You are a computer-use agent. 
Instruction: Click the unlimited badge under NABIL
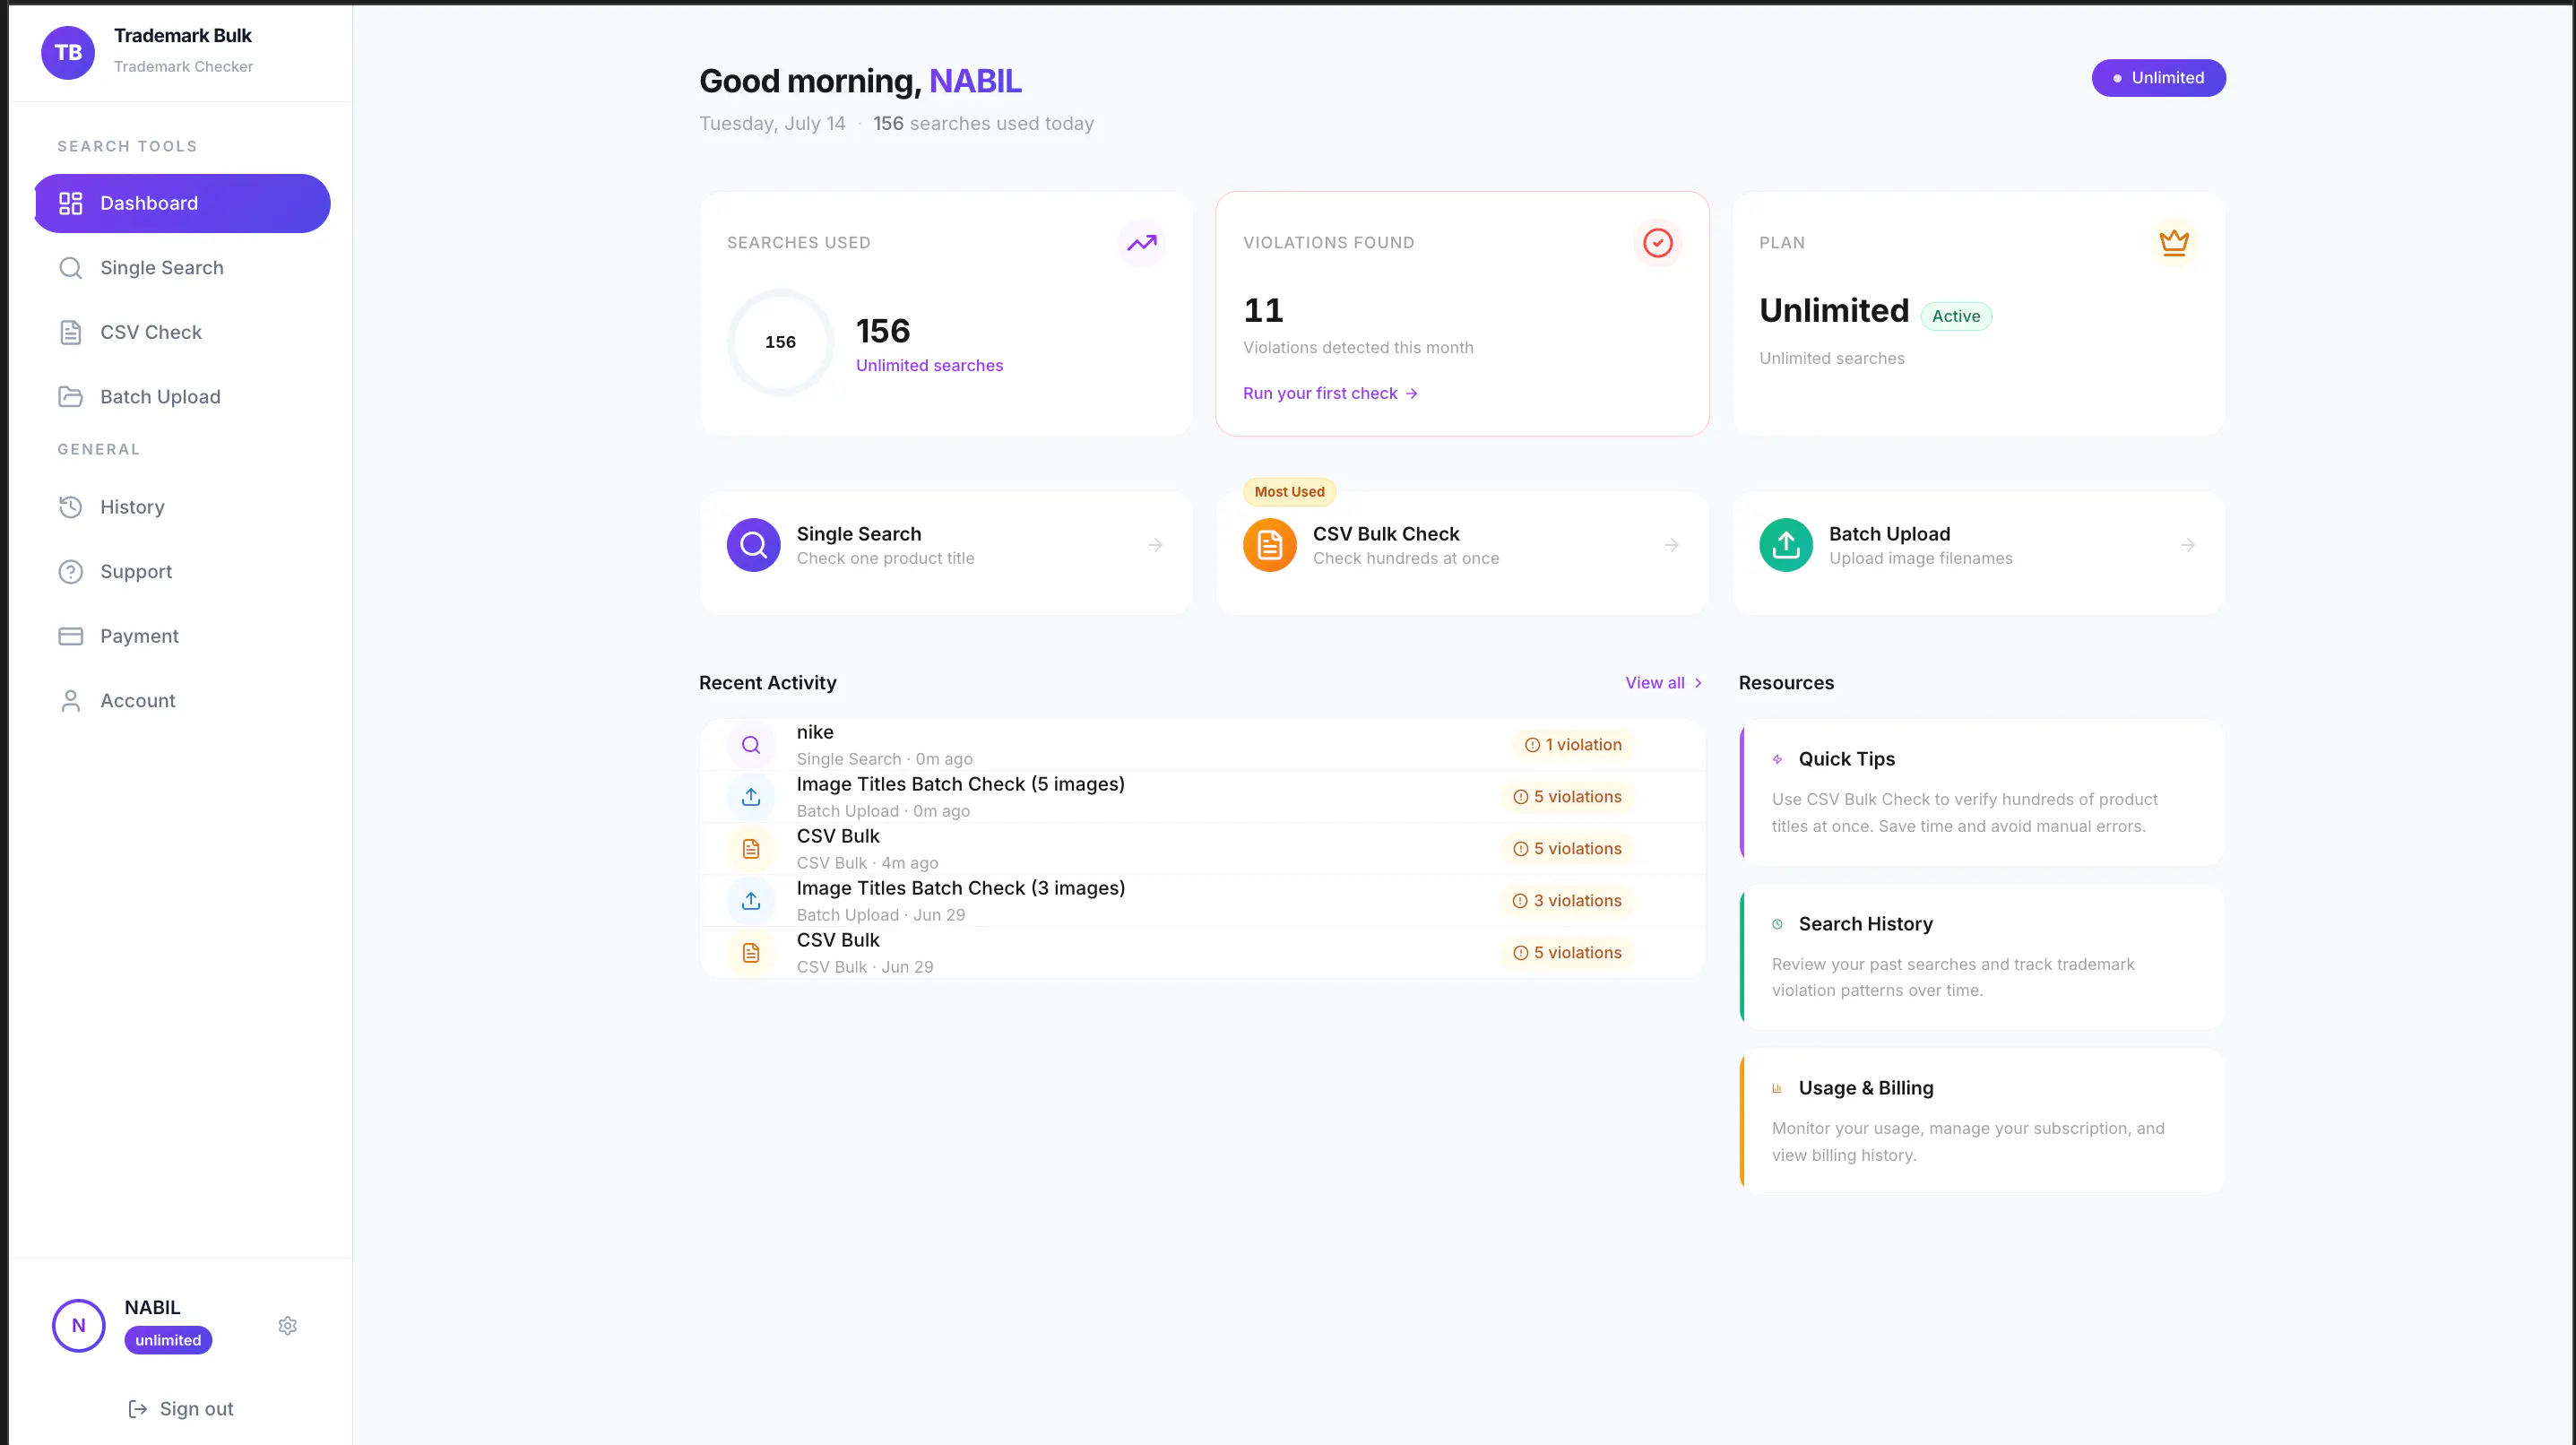point(168,1341)
